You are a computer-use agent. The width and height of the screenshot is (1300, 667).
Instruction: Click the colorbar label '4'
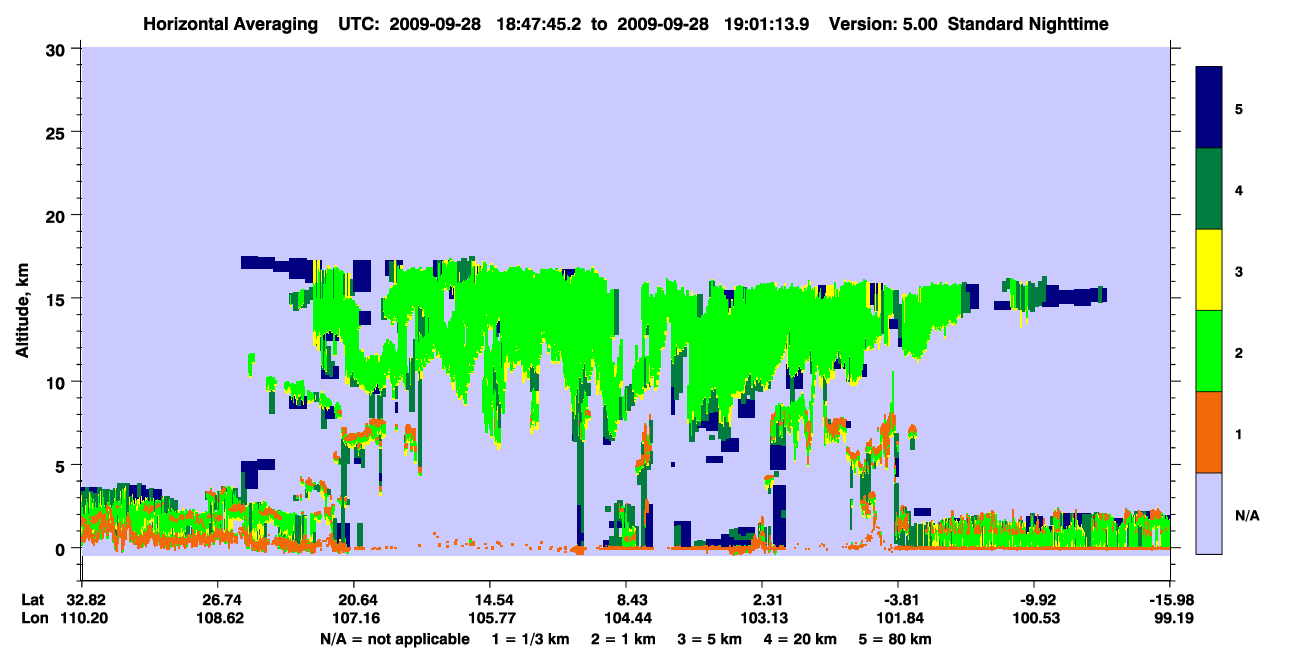click(1239, 189)
